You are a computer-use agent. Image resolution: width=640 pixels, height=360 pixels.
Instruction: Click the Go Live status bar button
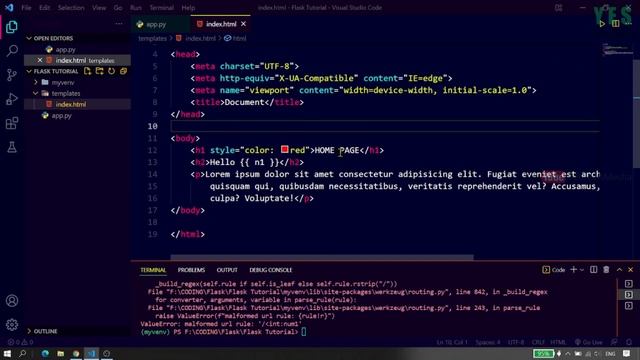[589, 342]
